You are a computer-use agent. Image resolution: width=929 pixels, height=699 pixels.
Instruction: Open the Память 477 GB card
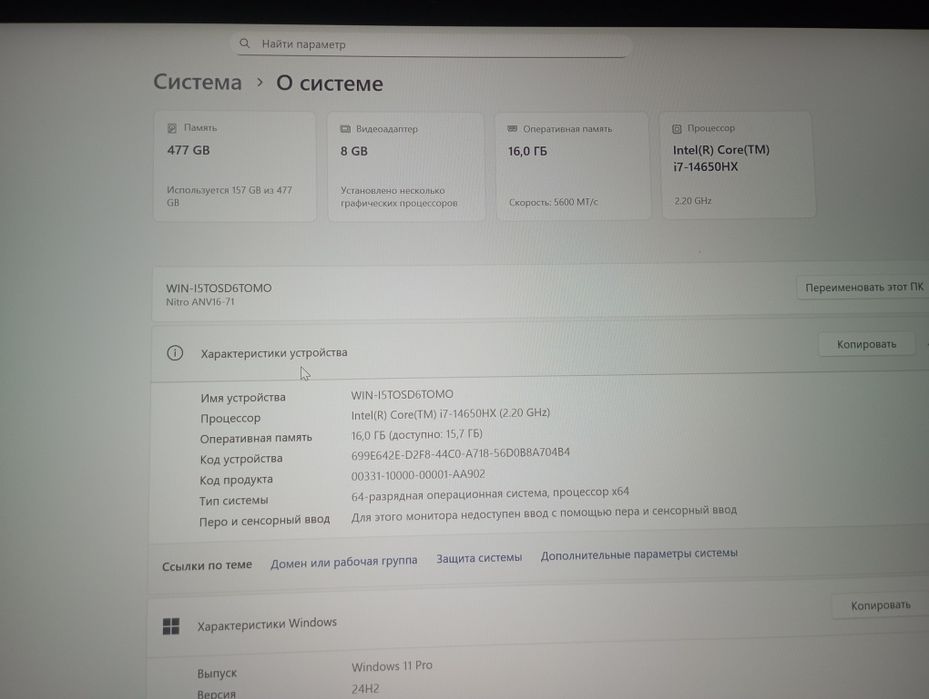[x=235, y=166]
